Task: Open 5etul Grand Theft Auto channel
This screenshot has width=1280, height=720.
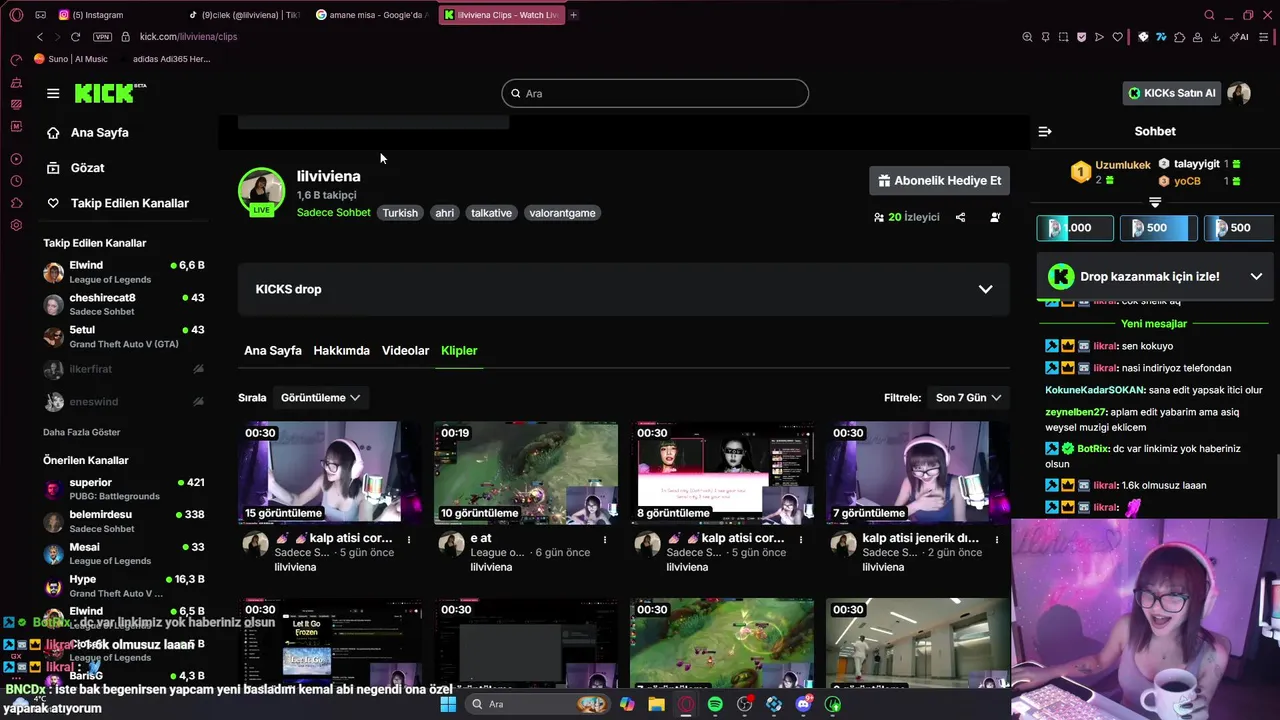Action: (124, 336)
